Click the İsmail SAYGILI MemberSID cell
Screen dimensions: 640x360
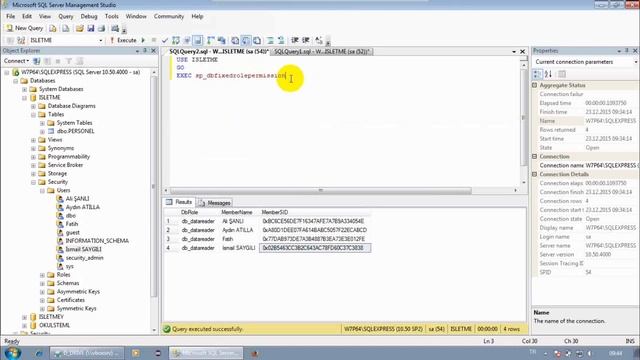point(315,248)
